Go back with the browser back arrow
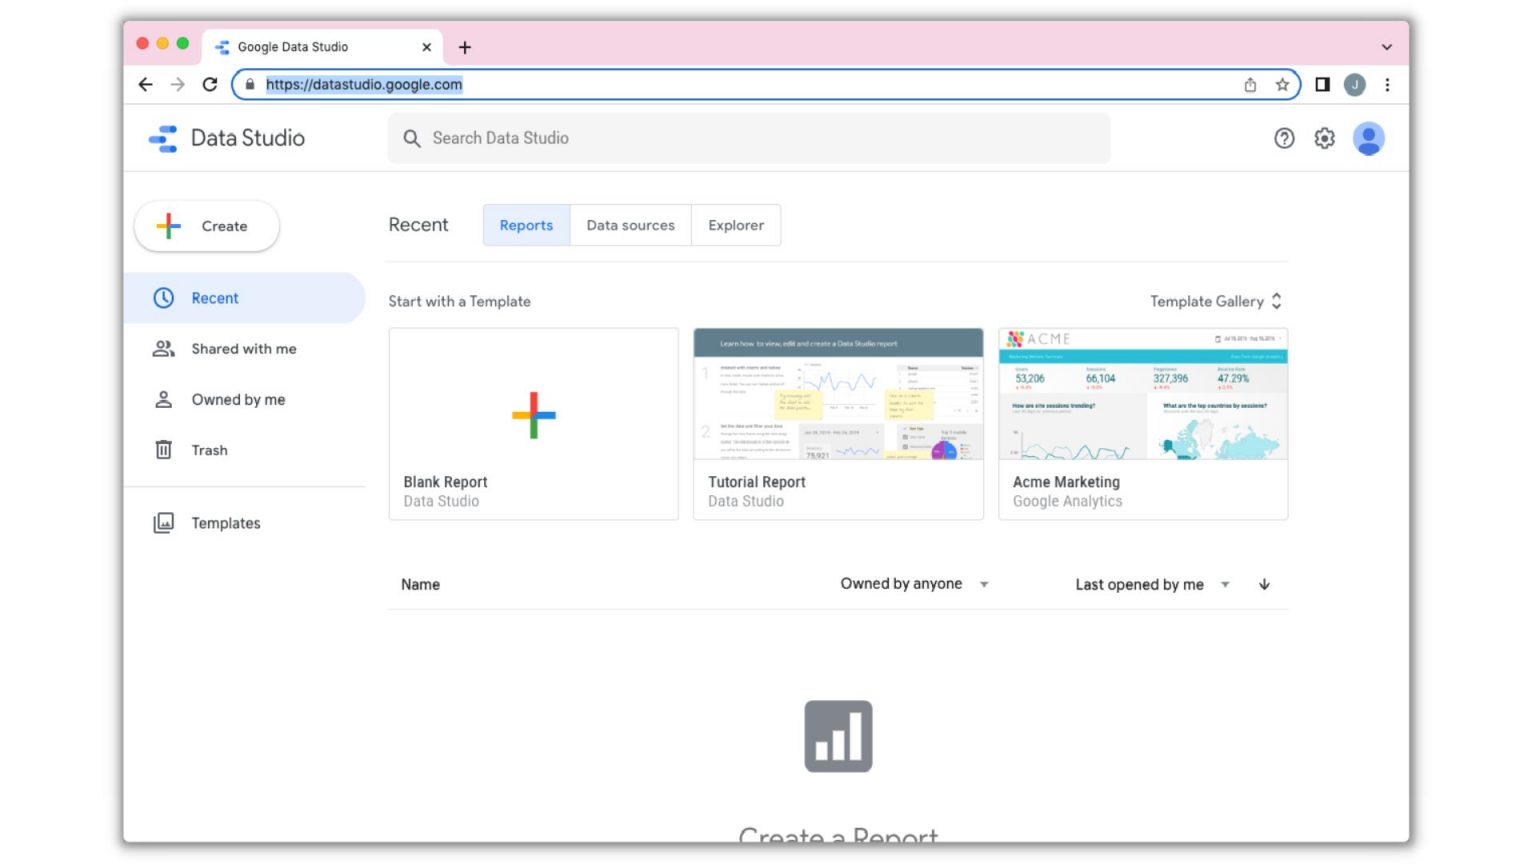Viewport: 1536px width, 864px height. (x=146, y=85)
